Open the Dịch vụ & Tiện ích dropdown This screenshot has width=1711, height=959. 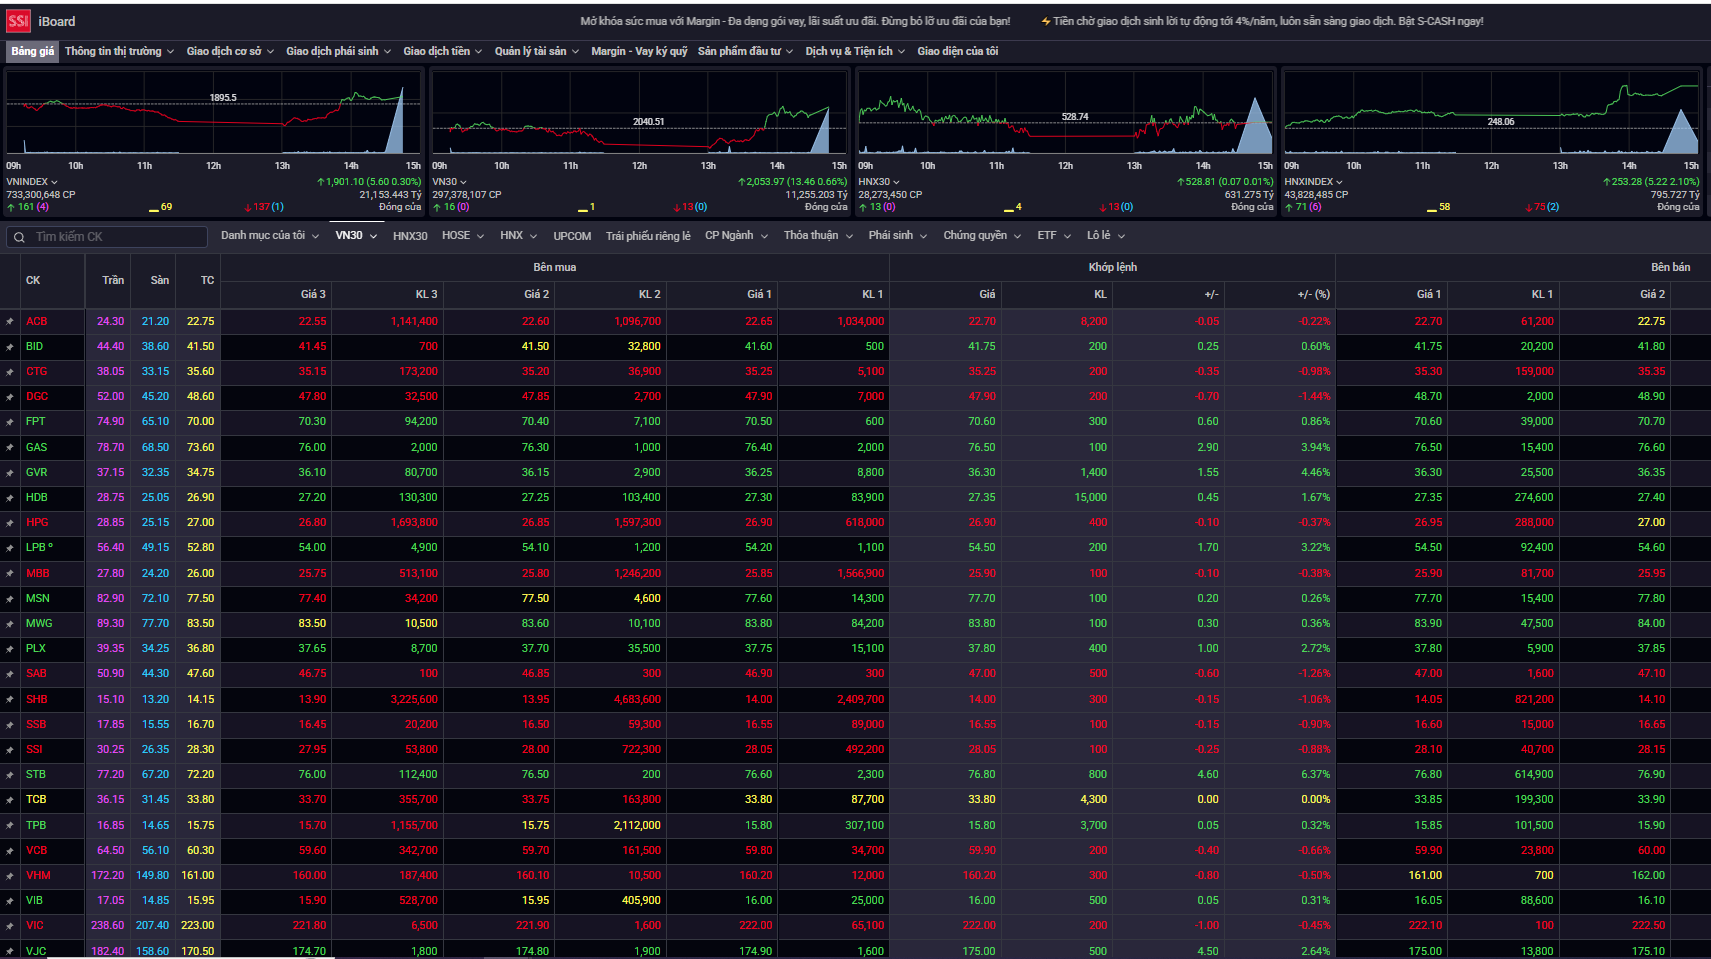tap(855, 51)
